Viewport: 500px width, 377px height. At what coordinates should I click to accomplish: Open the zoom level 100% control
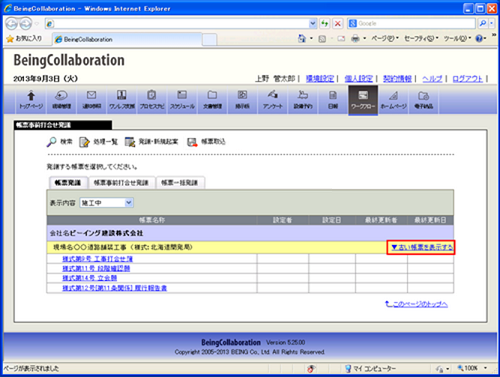[x=472, y=368]
